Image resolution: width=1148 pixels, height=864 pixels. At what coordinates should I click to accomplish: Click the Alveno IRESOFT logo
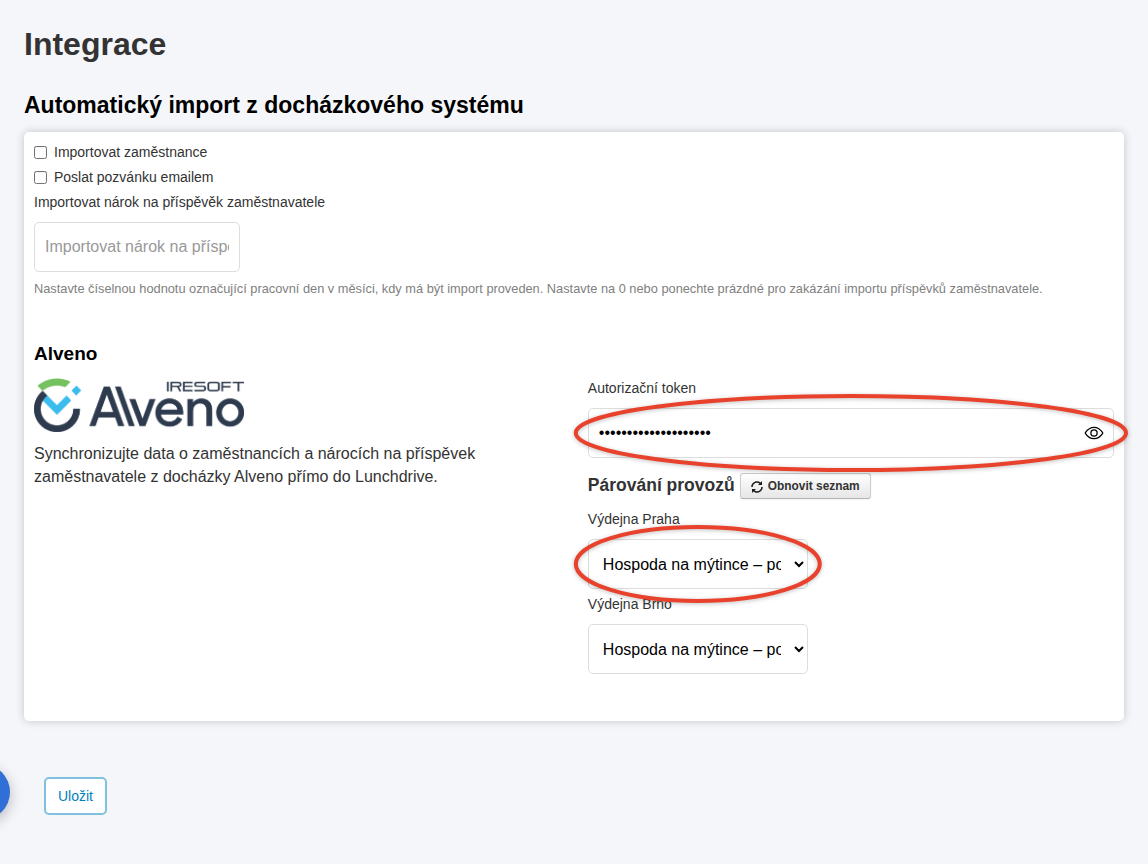pyautogui.click(x=139, y=405)
